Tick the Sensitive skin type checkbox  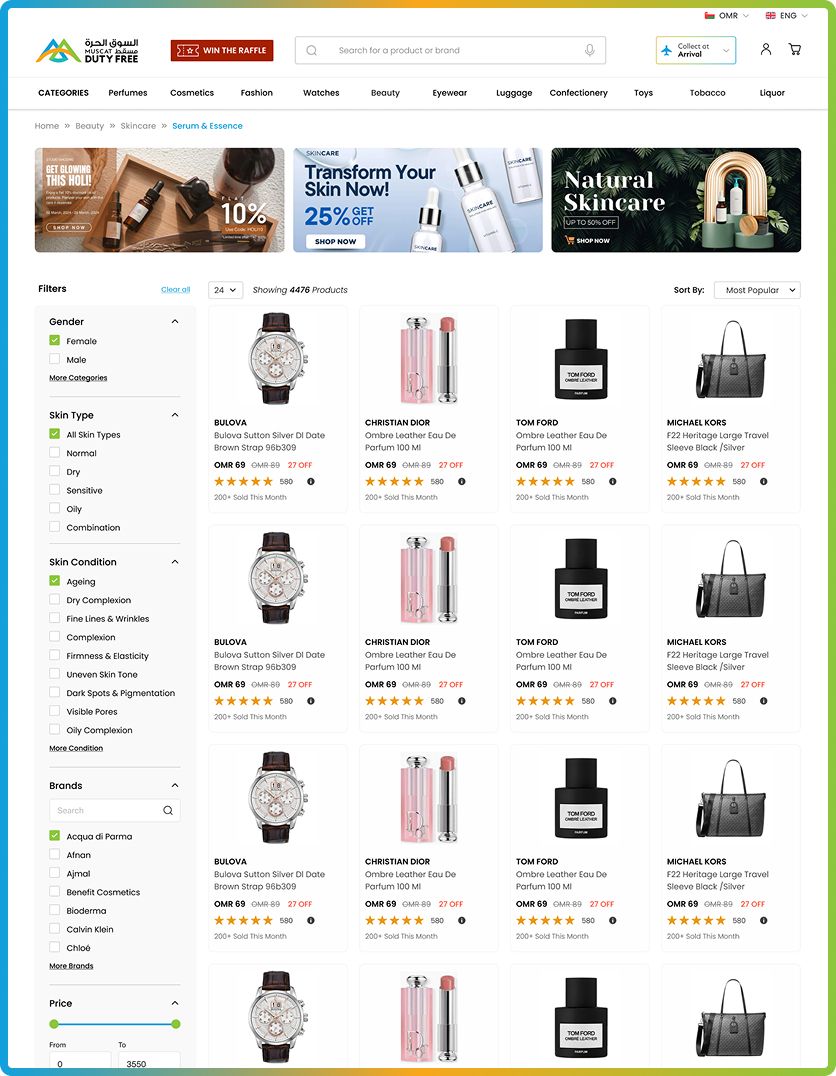pyautogui.click(x=54, y=490)
